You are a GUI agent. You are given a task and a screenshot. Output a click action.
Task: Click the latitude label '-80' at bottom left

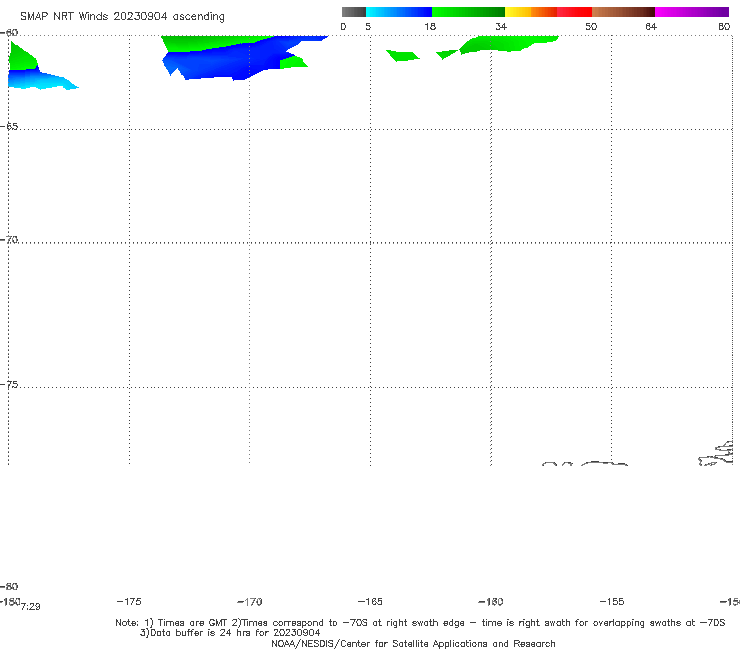pyautogui.click(x=9, y=587)
